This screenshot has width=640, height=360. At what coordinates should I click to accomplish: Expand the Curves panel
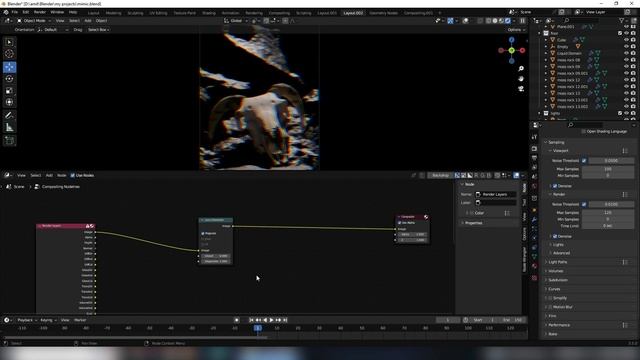[x=553, y=289]
